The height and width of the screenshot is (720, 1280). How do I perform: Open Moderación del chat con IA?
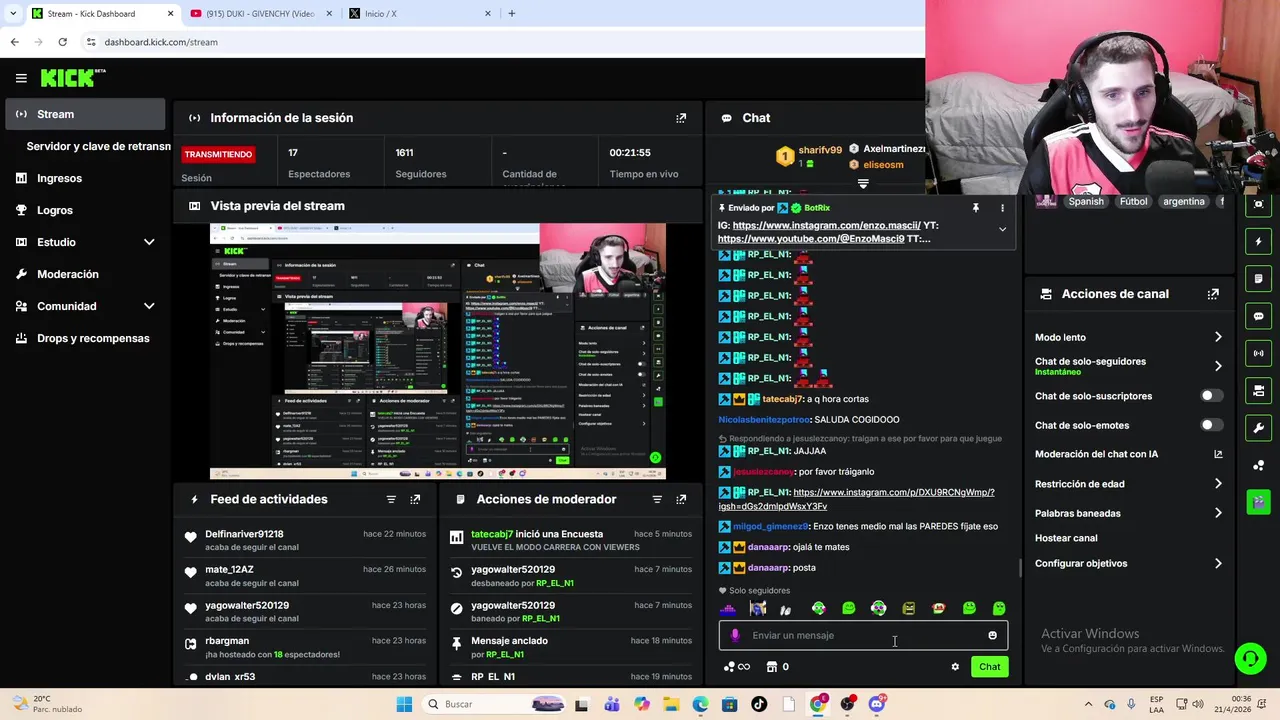tap(1128, 454)
